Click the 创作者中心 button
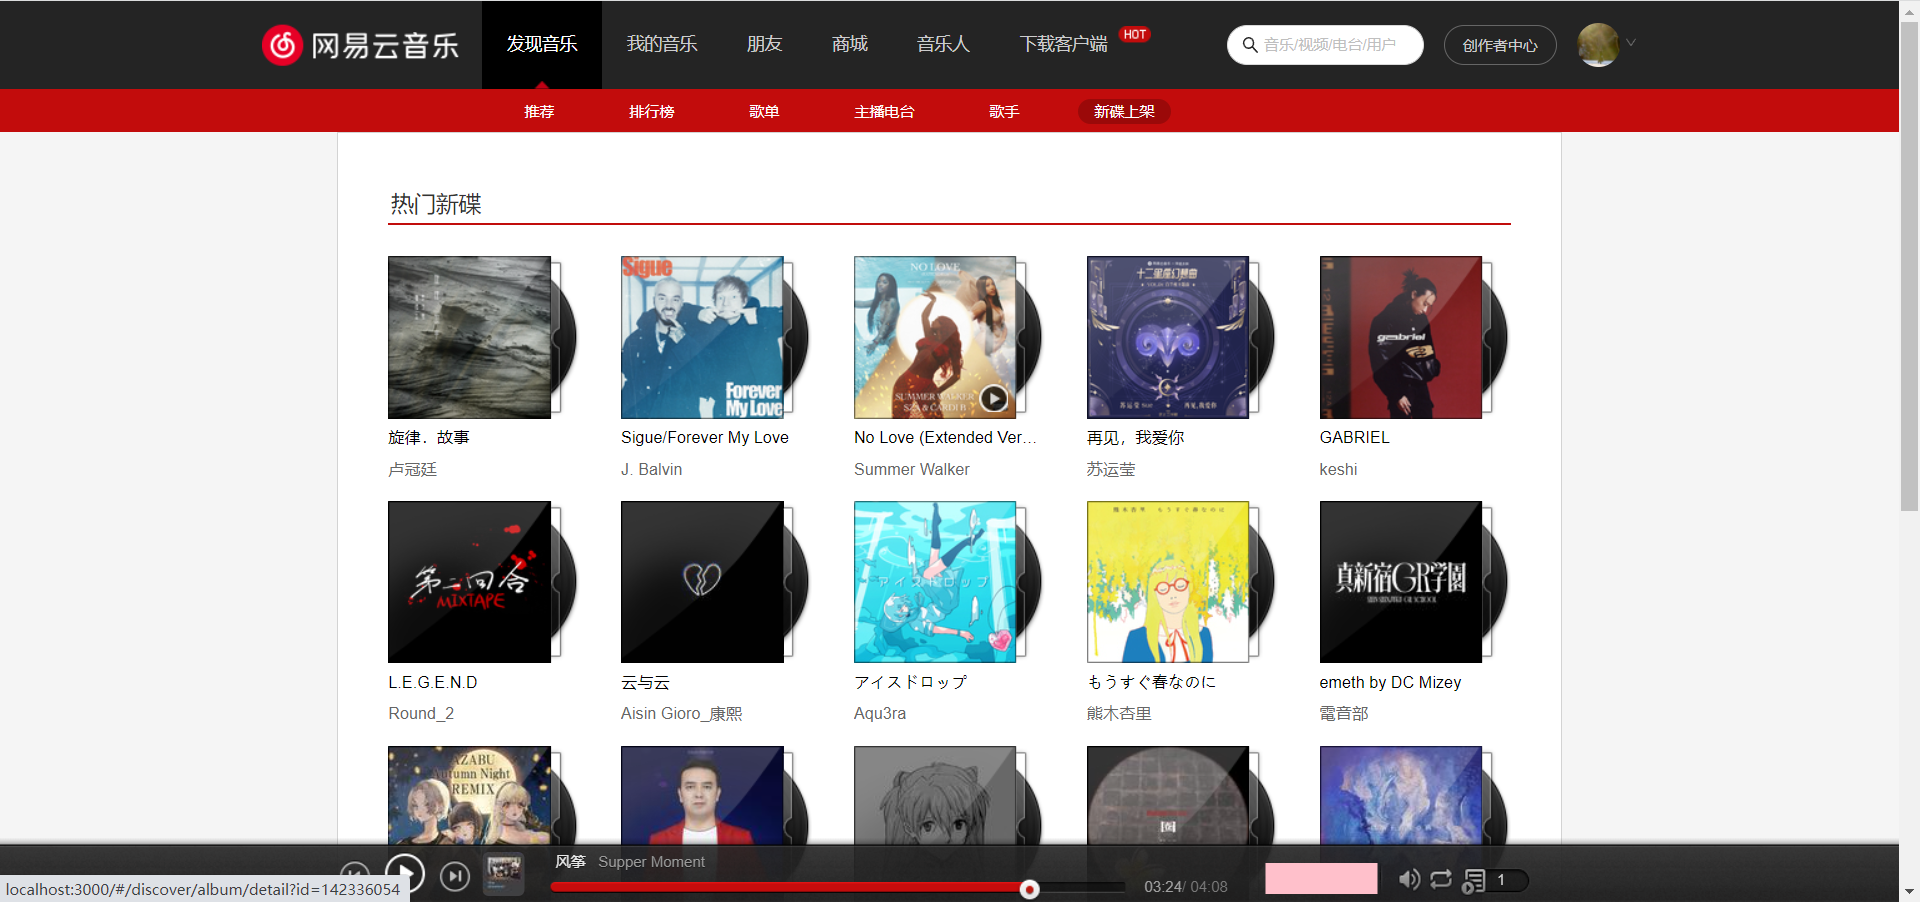The image size is (1920, 902). [x=1499, y=44]
